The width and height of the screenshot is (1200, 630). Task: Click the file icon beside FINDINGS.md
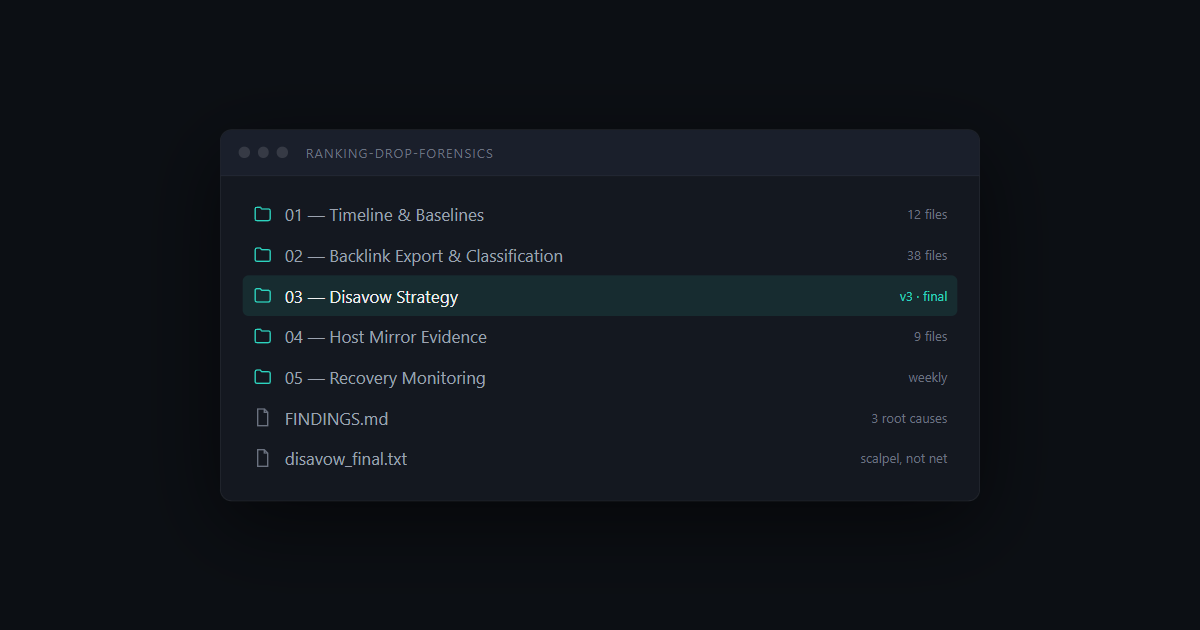(x=263, y=418)
